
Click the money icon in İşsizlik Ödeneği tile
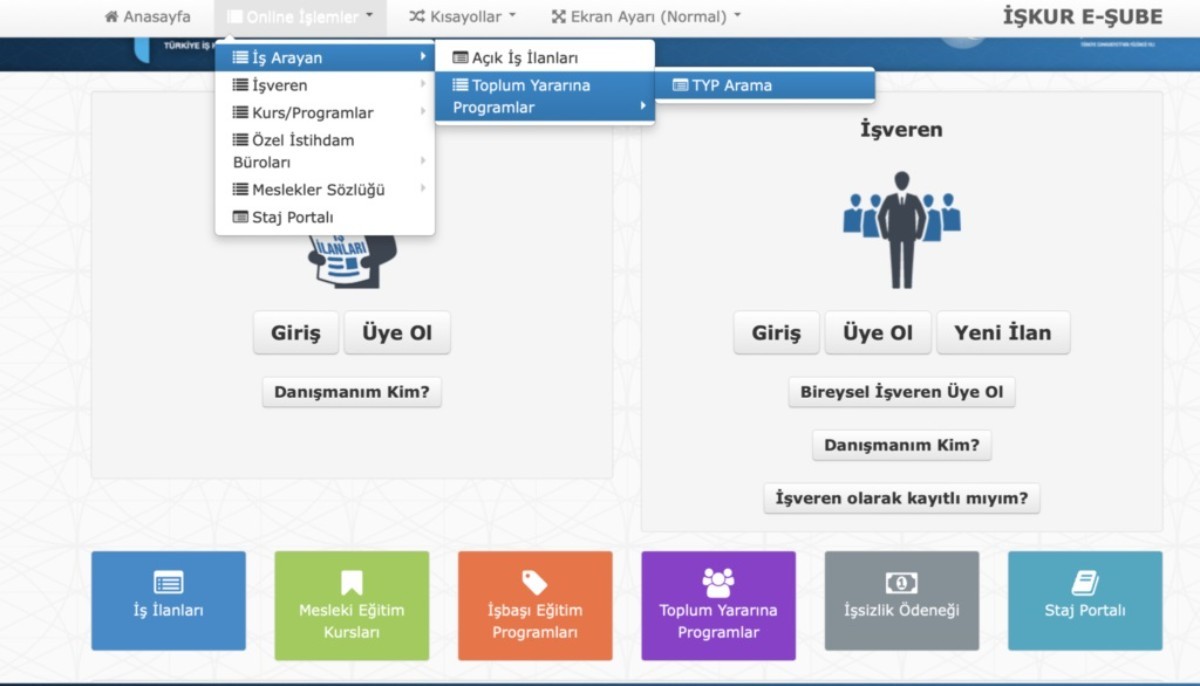(902, 583)
